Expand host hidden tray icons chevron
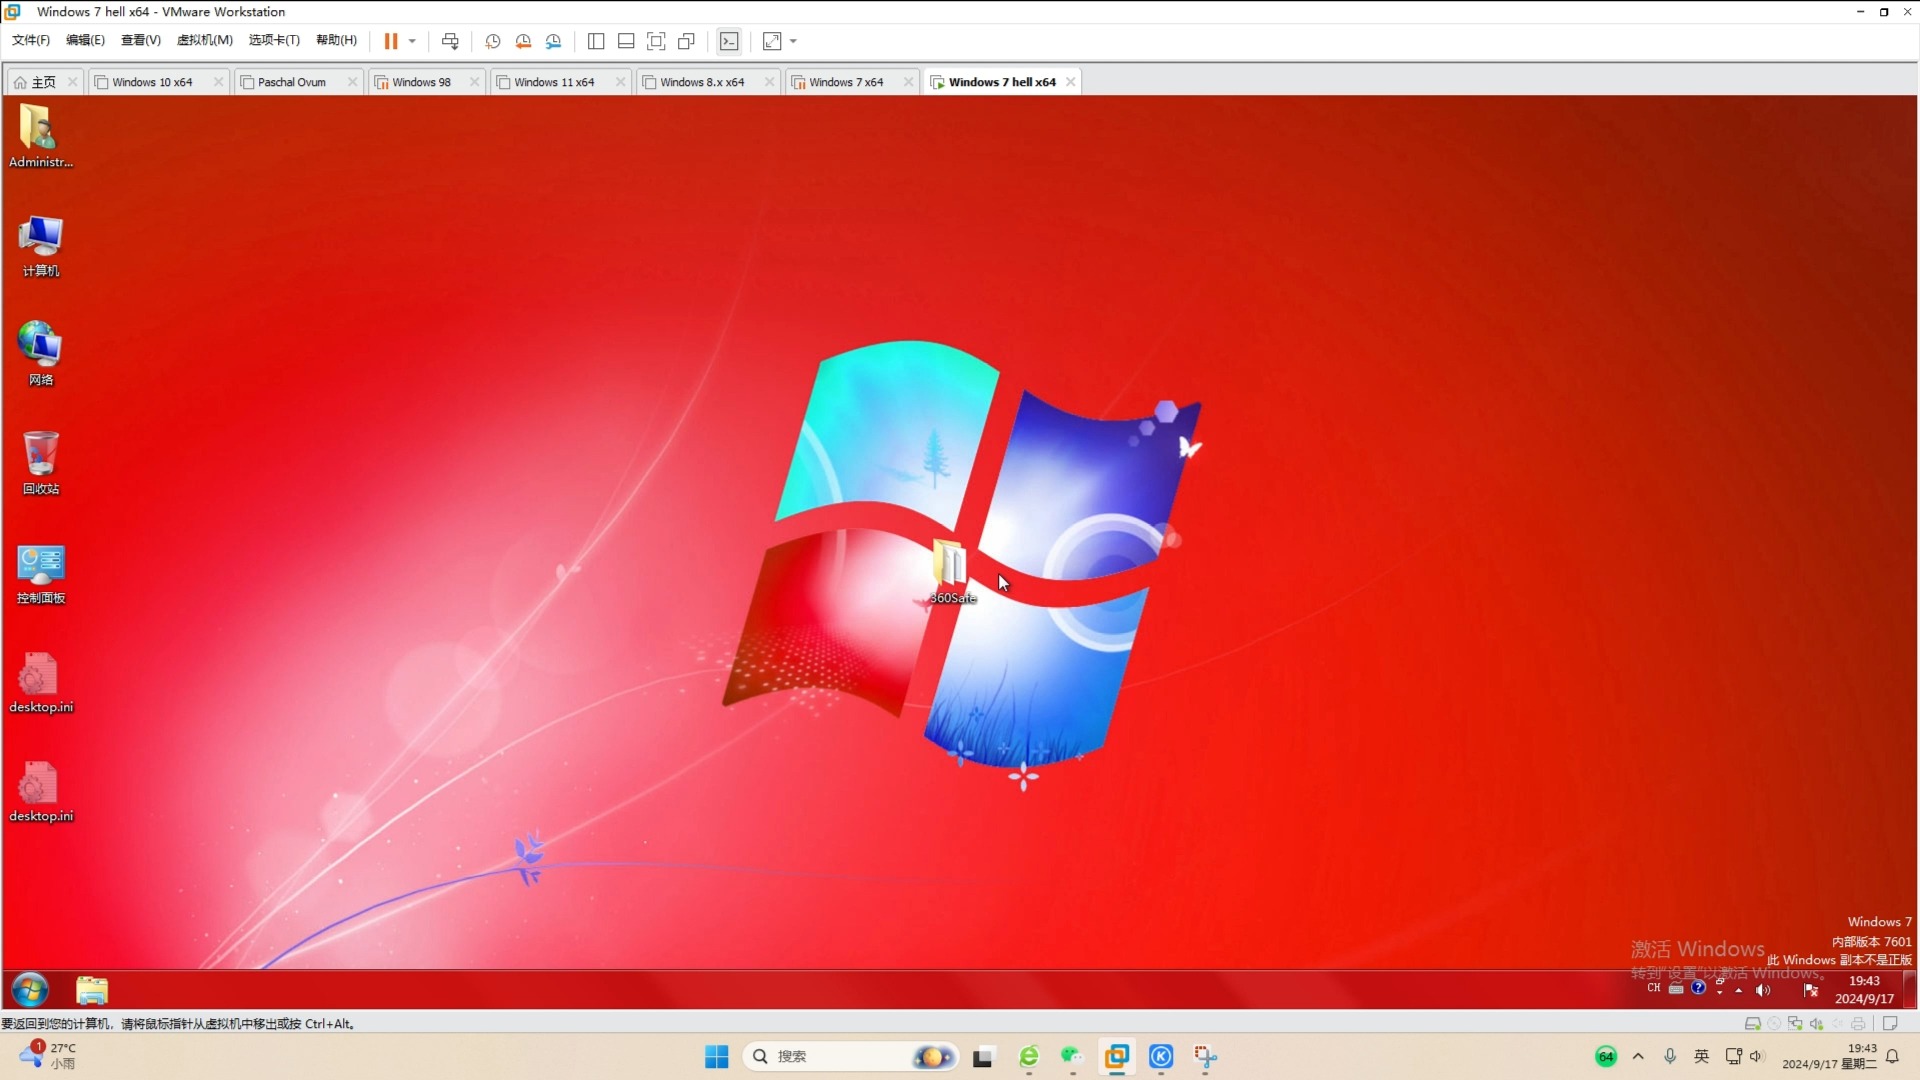 coord(1638,1057)
